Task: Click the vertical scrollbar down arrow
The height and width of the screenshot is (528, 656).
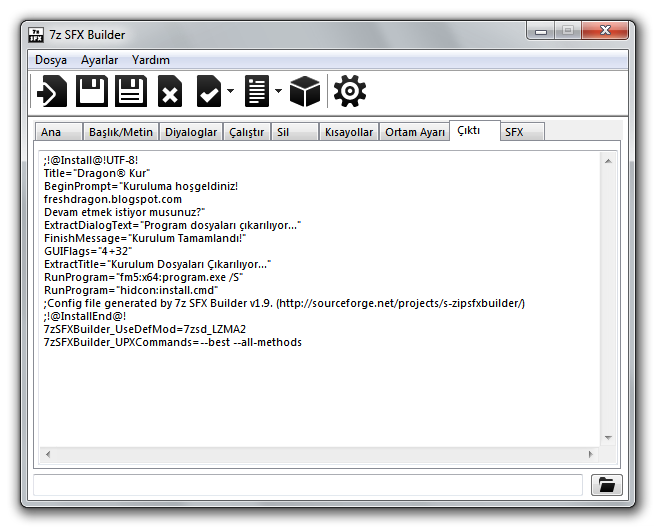Action: [608, 438]
